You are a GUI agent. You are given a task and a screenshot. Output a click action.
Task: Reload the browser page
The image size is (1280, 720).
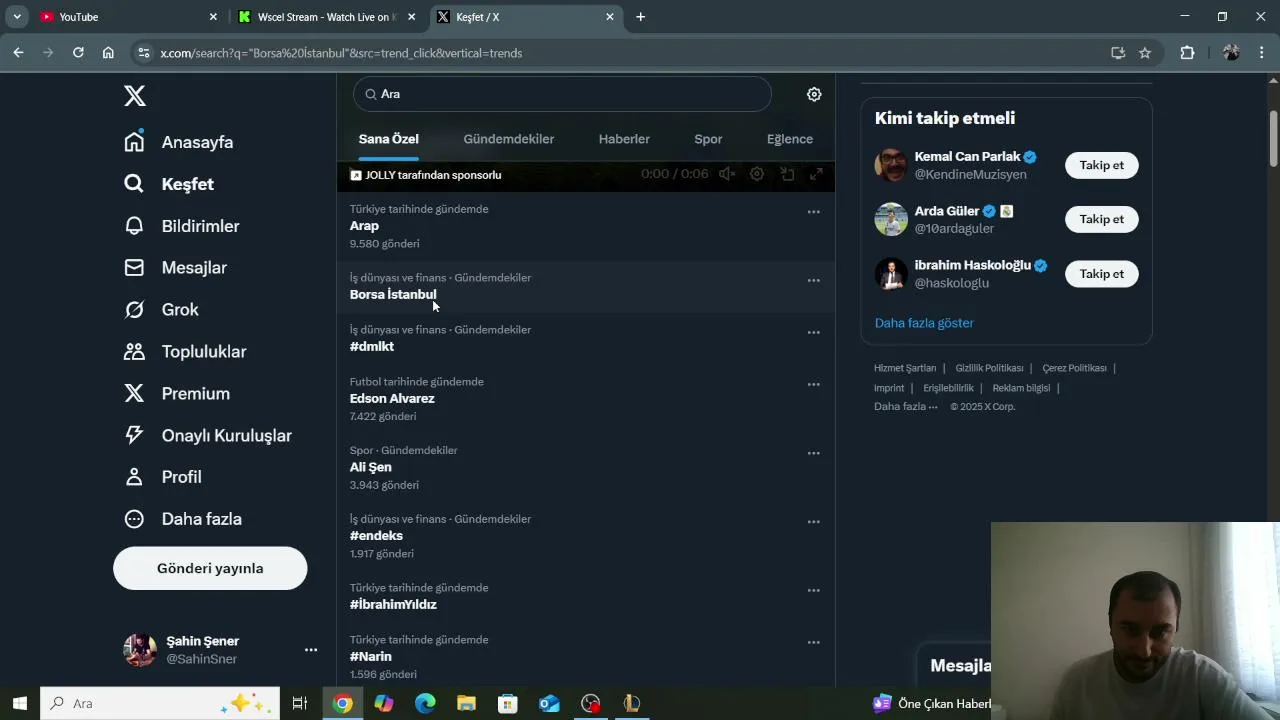click(x=78, y=53)
